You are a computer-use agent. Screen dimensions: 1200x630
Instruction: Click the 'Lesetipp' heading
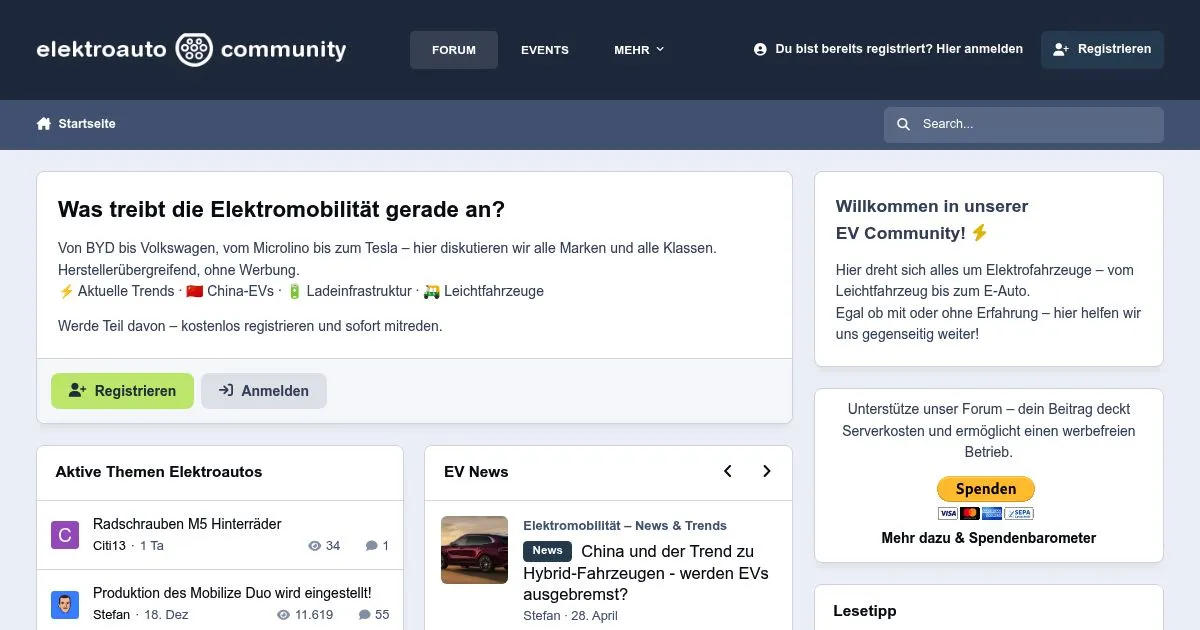865,611
